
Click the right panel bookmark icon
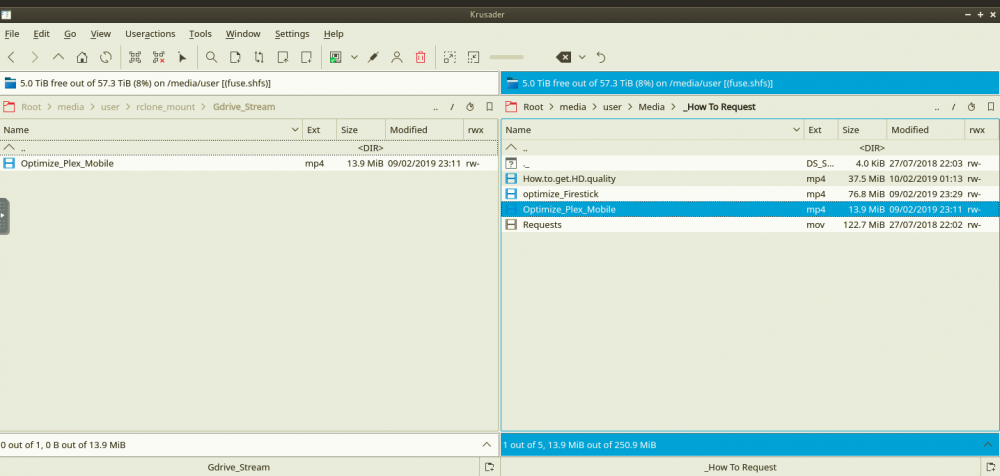click(x=991, y=107)
